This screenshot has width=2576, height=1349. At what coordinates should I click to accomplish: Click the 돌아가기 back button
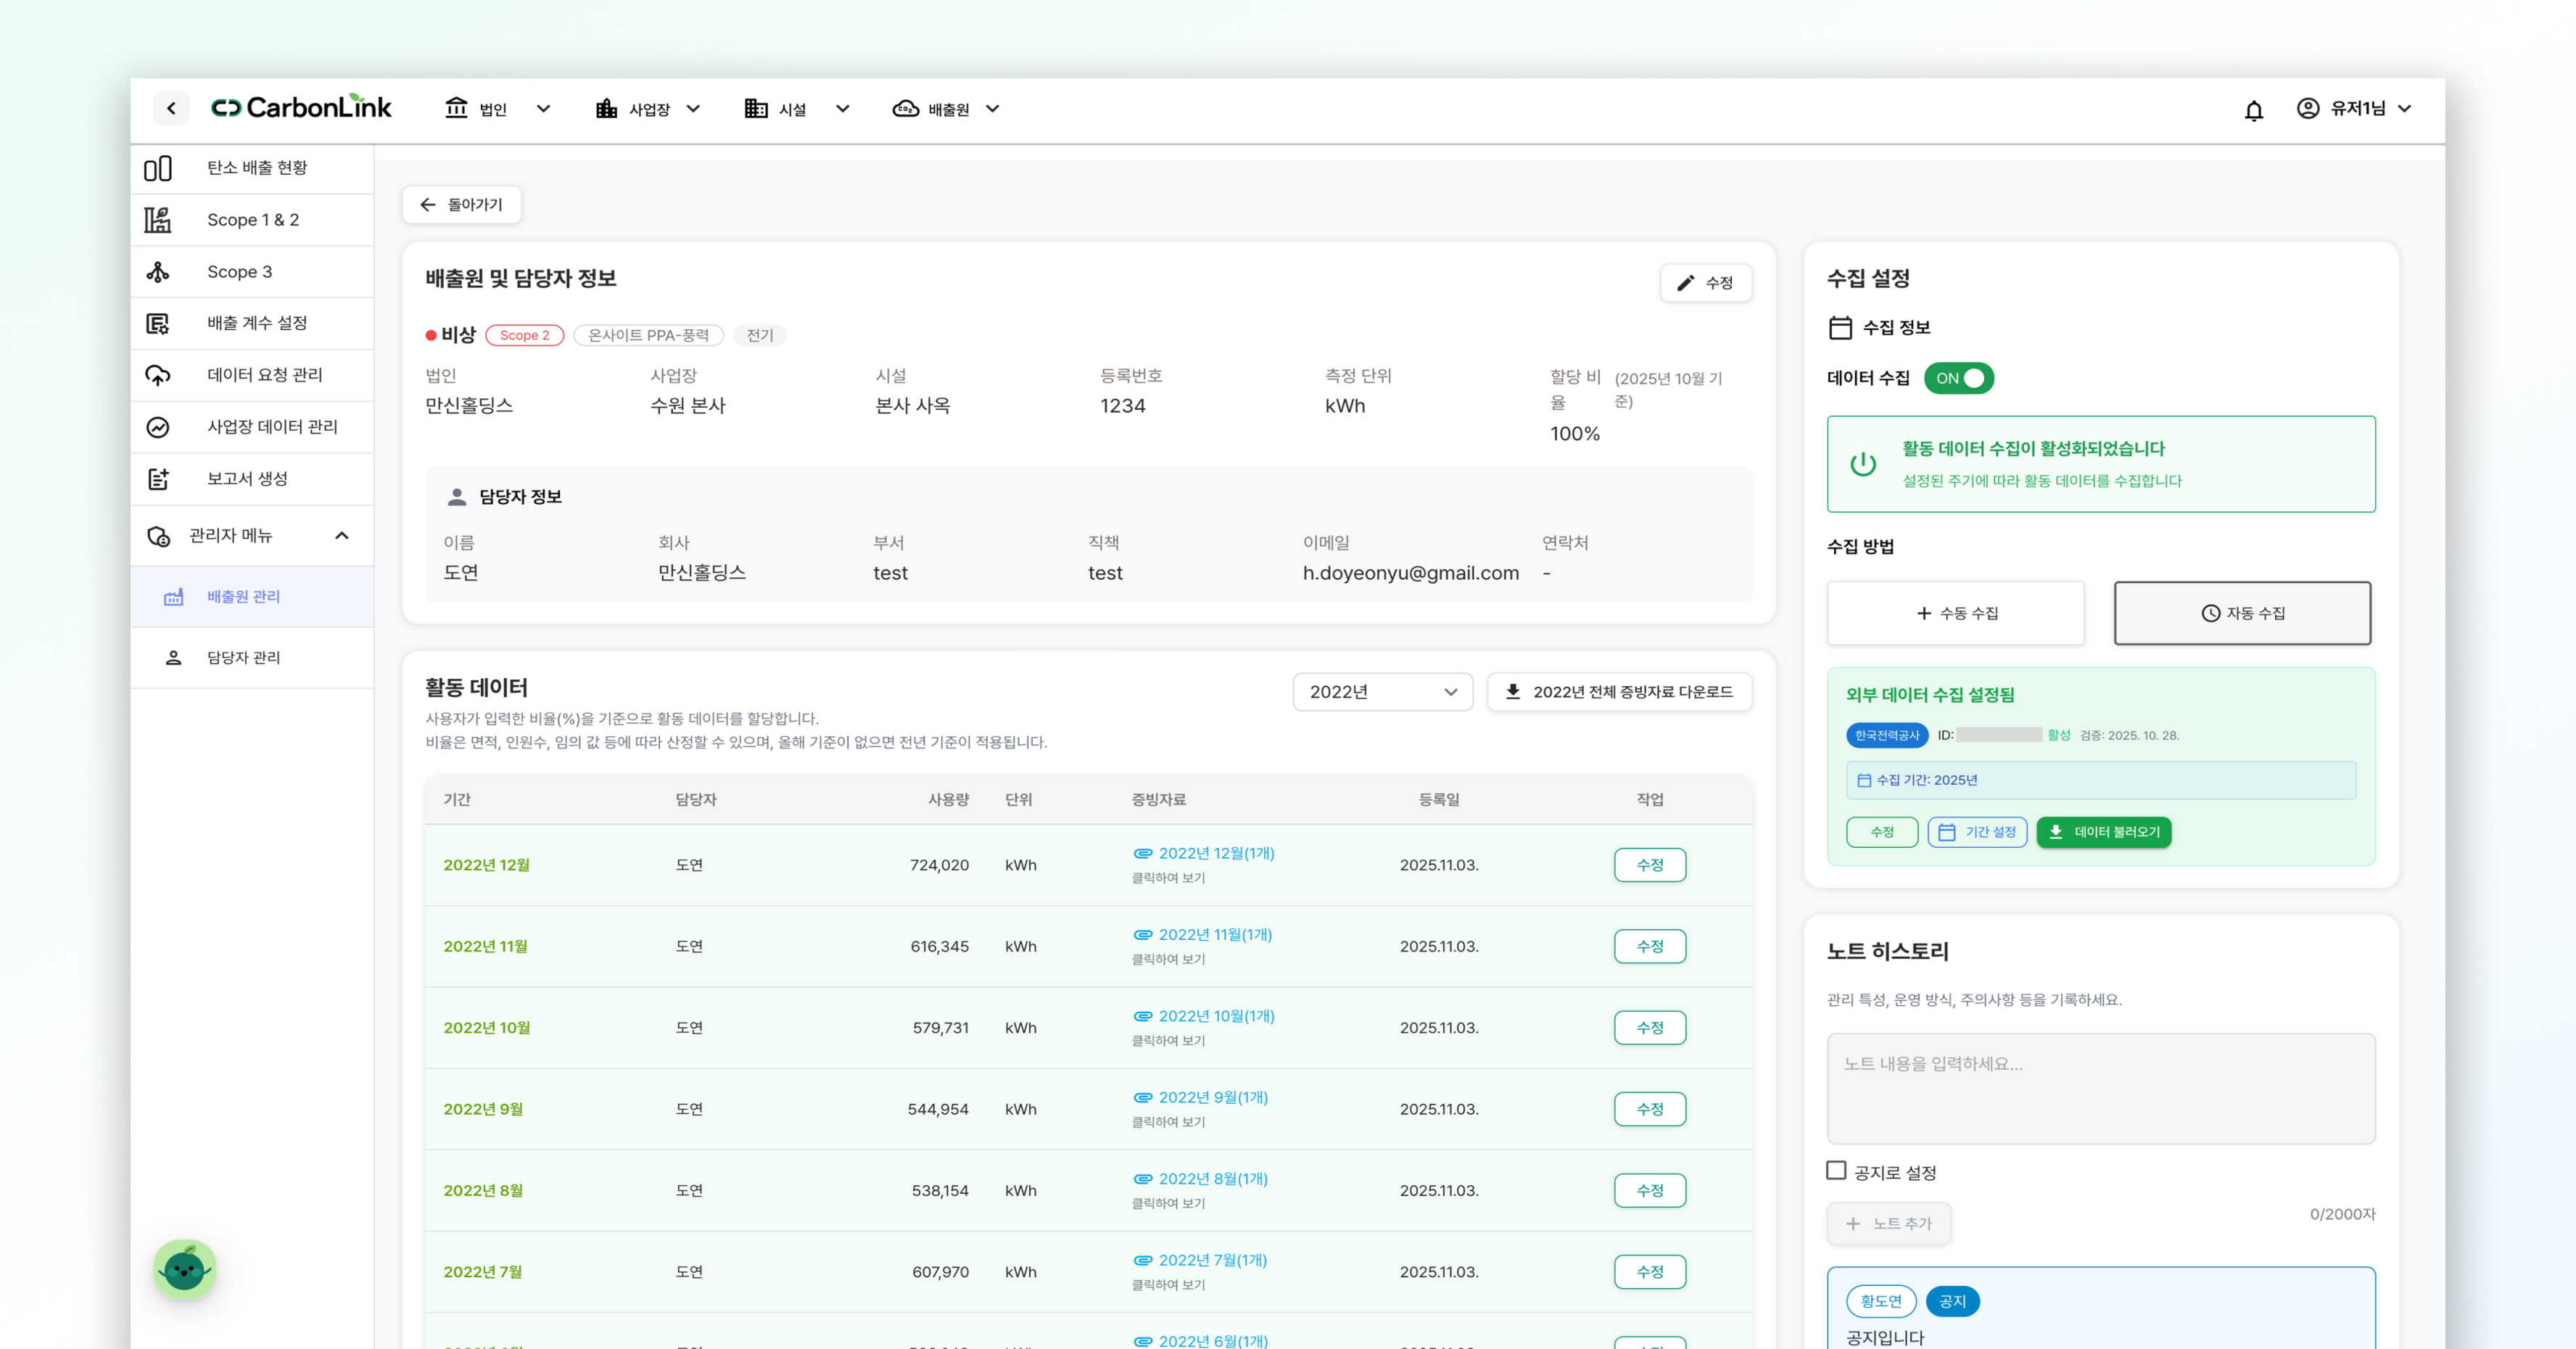[461, 204]
